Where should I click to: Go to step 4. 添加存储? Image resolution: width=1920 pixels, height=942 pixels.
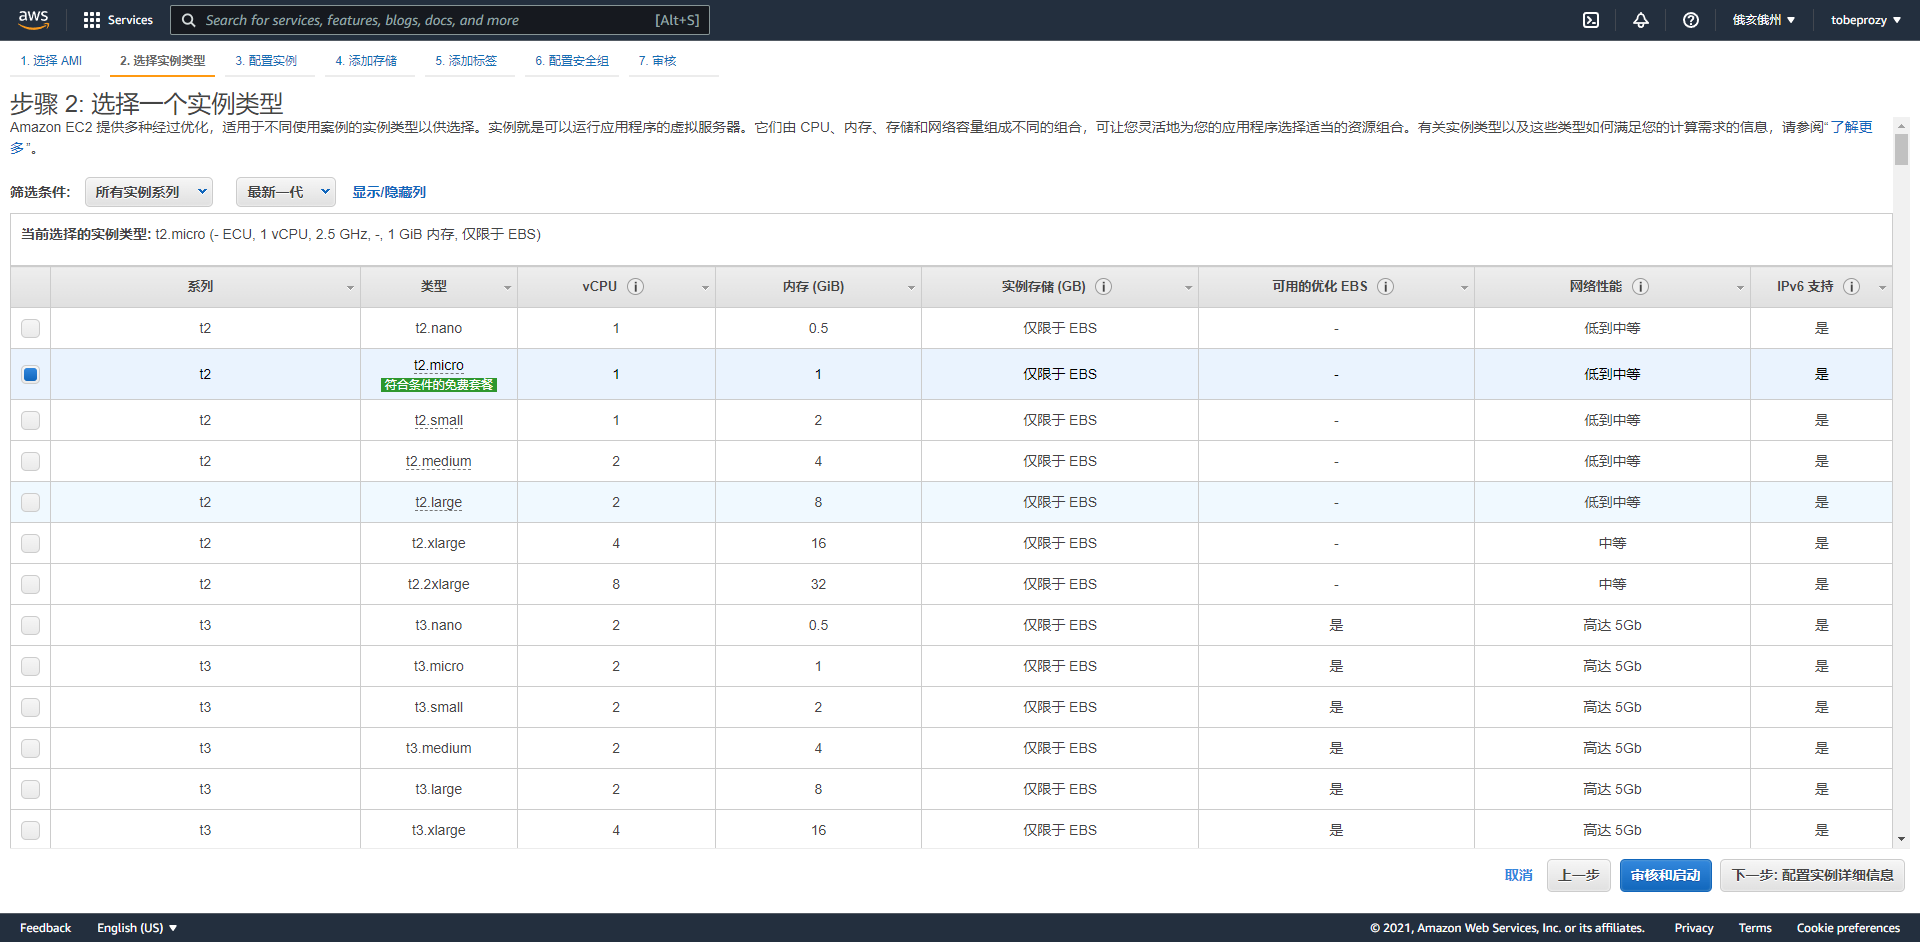click(x=366, y=61)
